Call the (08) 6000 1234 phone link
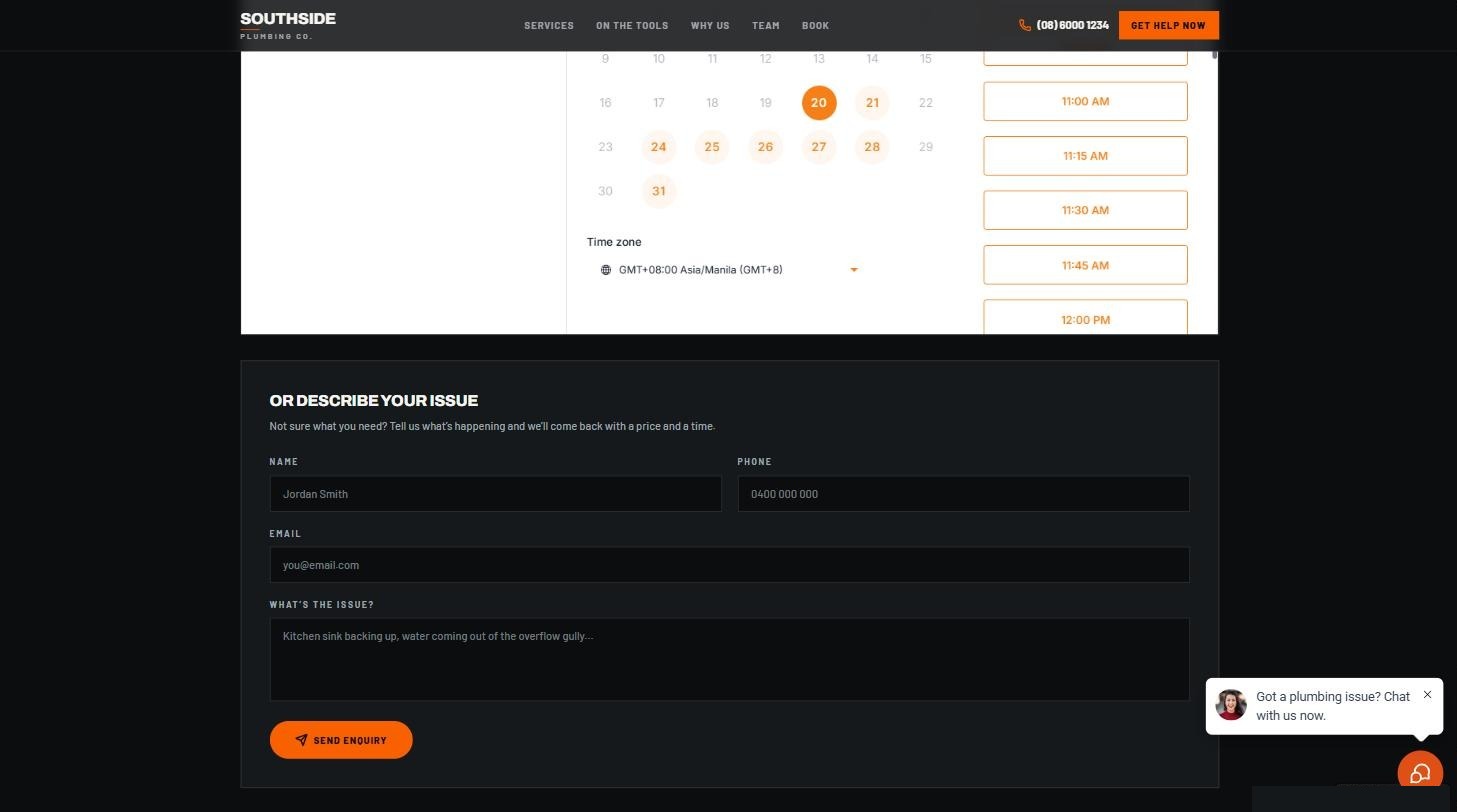The height and width of the screenshot is (812, 1457). click(x=1064, y=25)
